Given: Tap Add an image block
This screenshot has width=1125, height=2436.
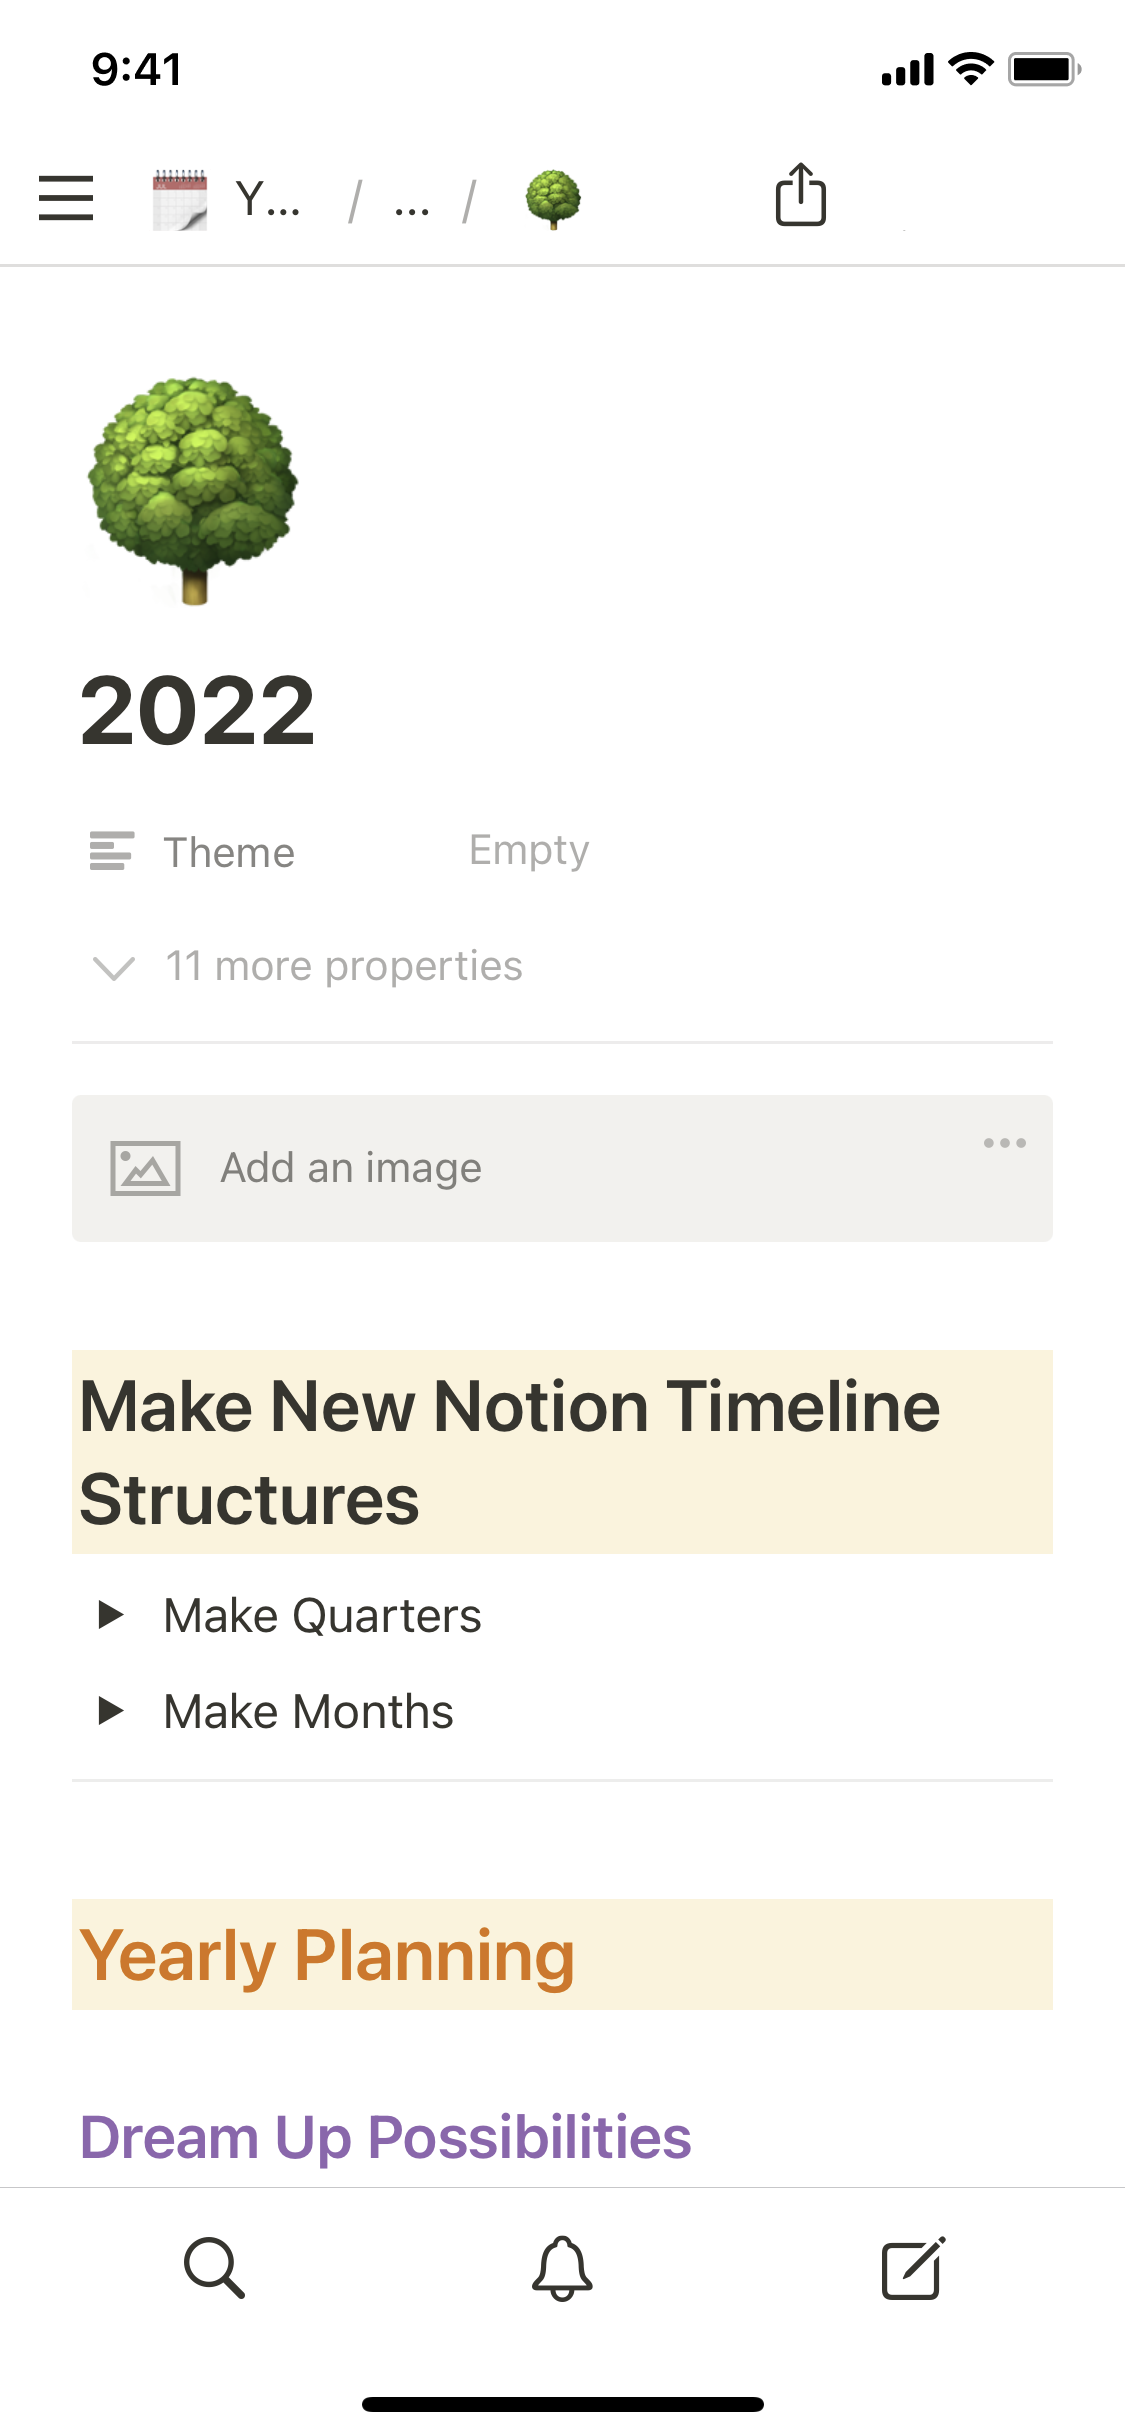Looking at the screenshot, I should (350, 1168).
